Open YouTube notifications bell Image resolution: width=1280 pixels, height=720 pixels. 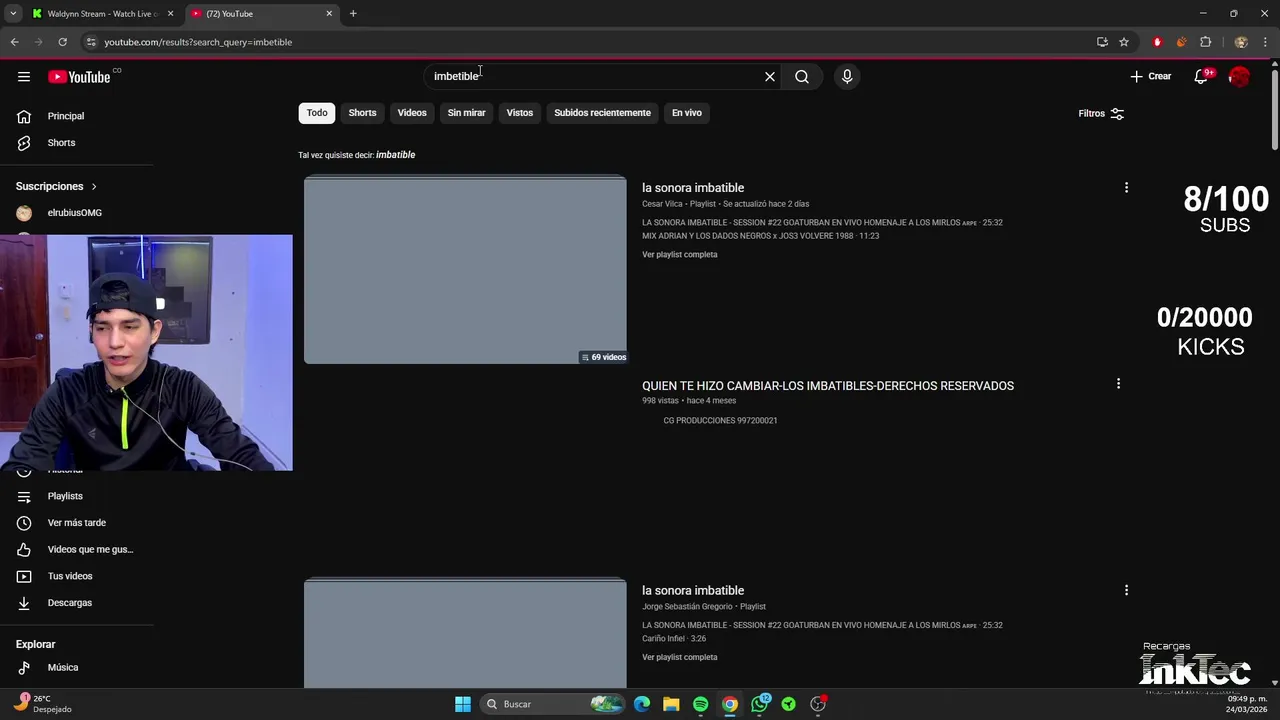(x=1201, y=77)
